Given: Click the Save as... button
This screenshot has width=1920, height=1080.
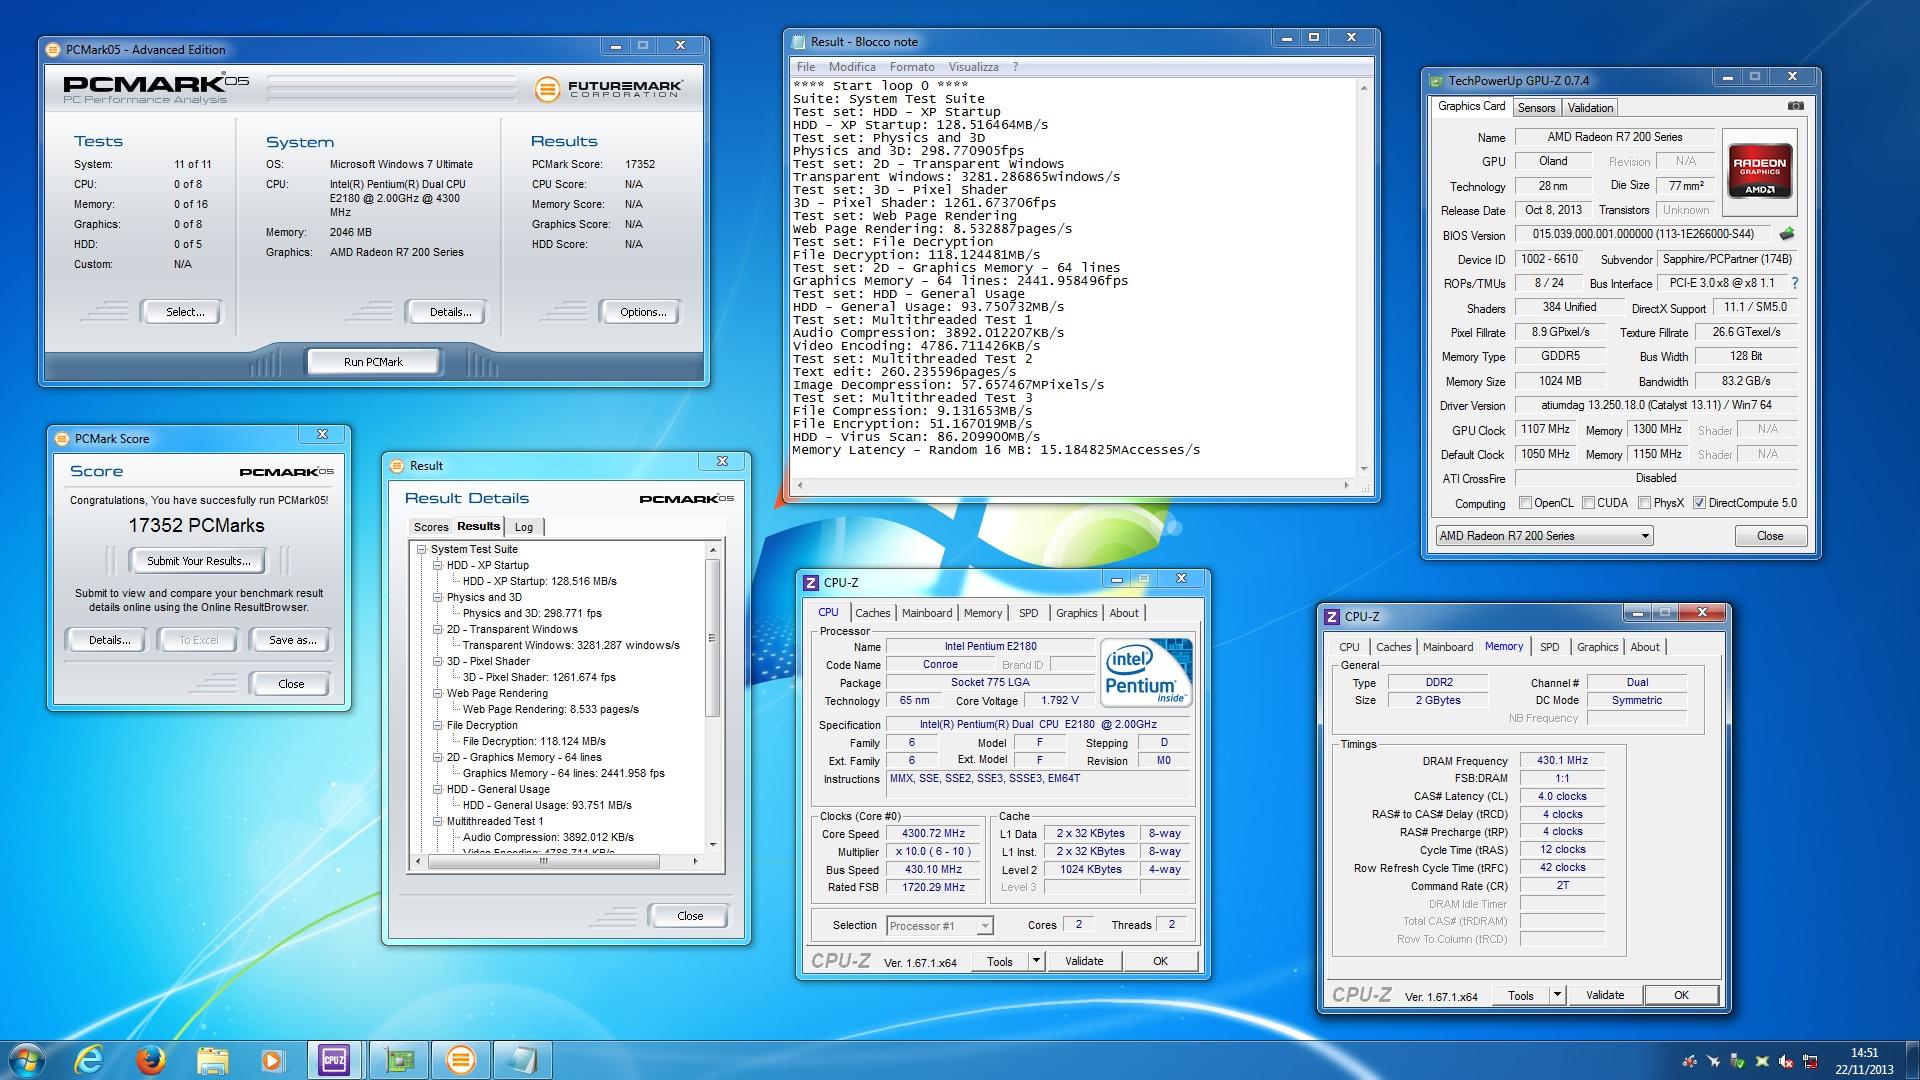Looking at the screenshot, I should [292, 640].
